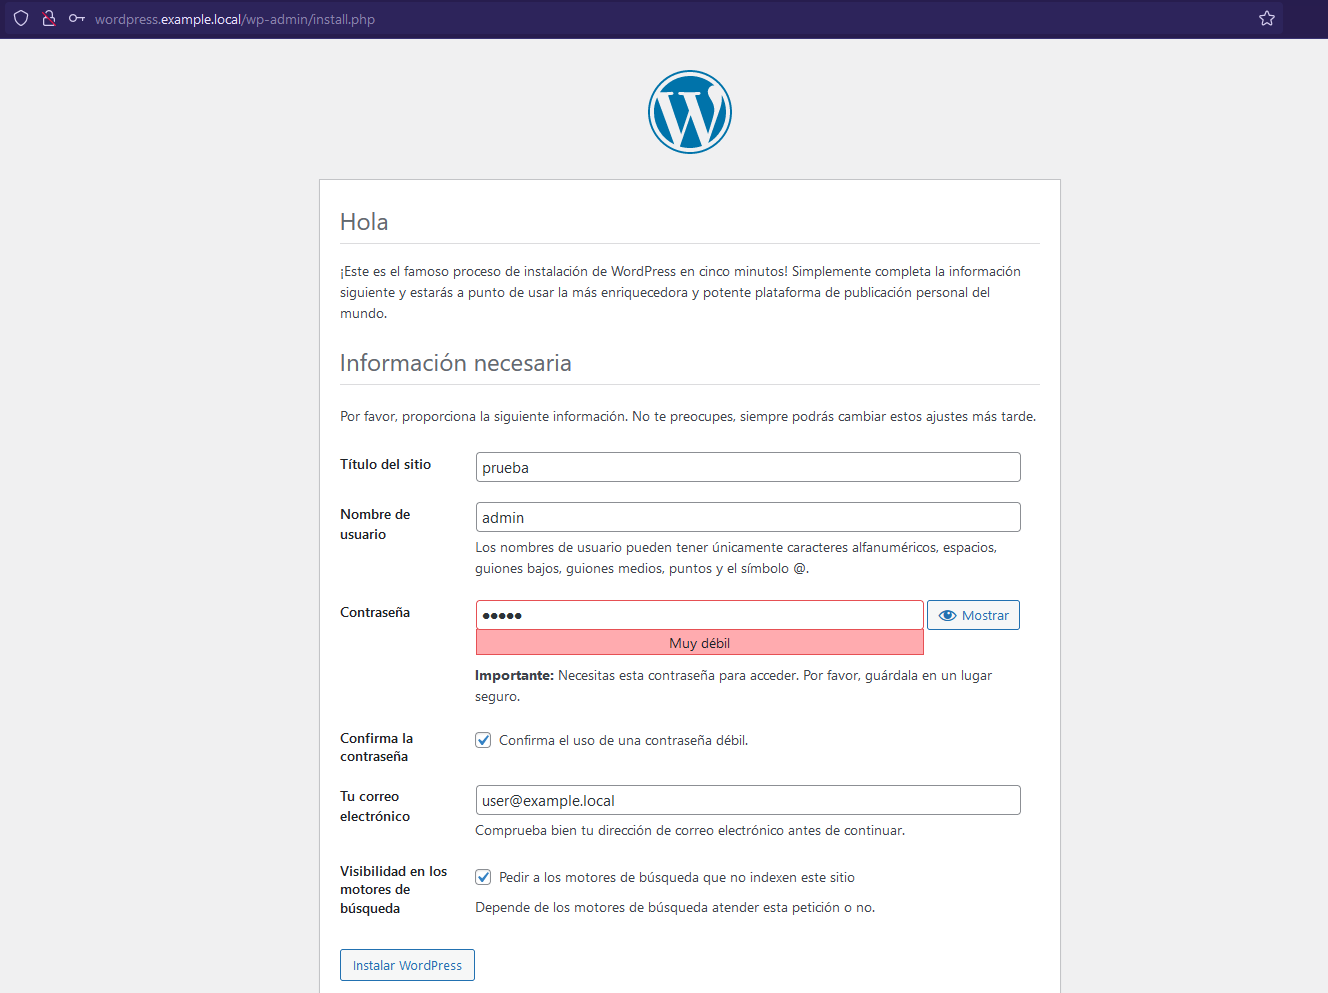Click the "Nombre de usuario" label
This screenshot has width=1328, height=993.
pos(375,524)
